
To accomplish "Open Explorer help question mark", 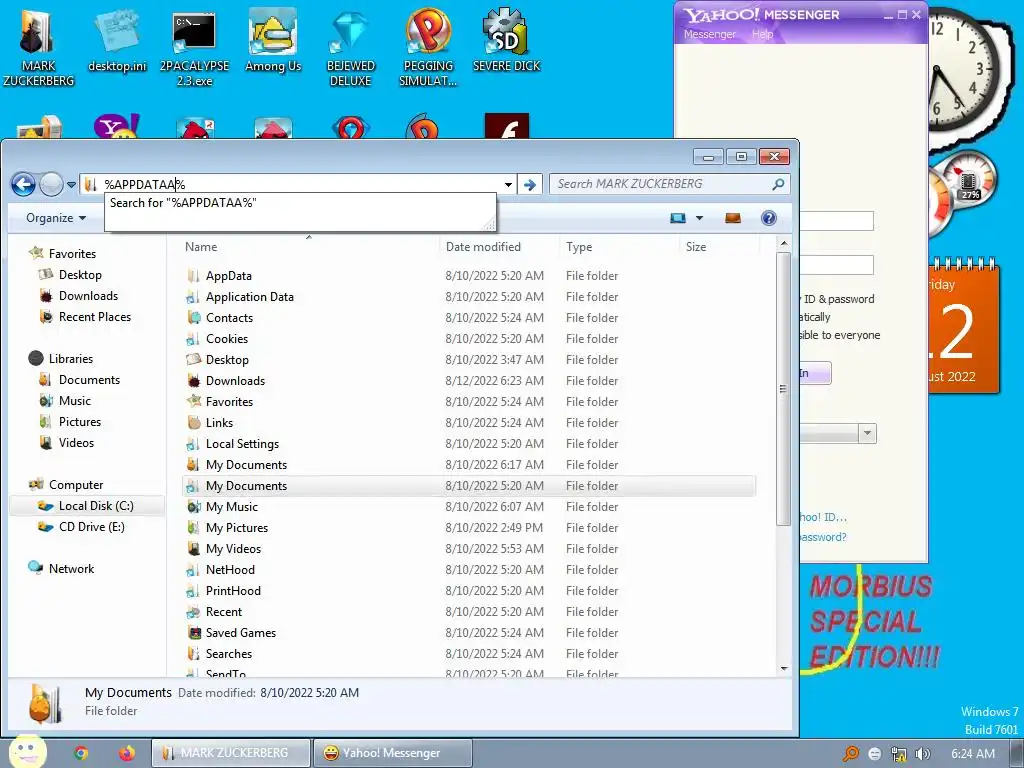I will pyautogui.click(x=769, y=218).
